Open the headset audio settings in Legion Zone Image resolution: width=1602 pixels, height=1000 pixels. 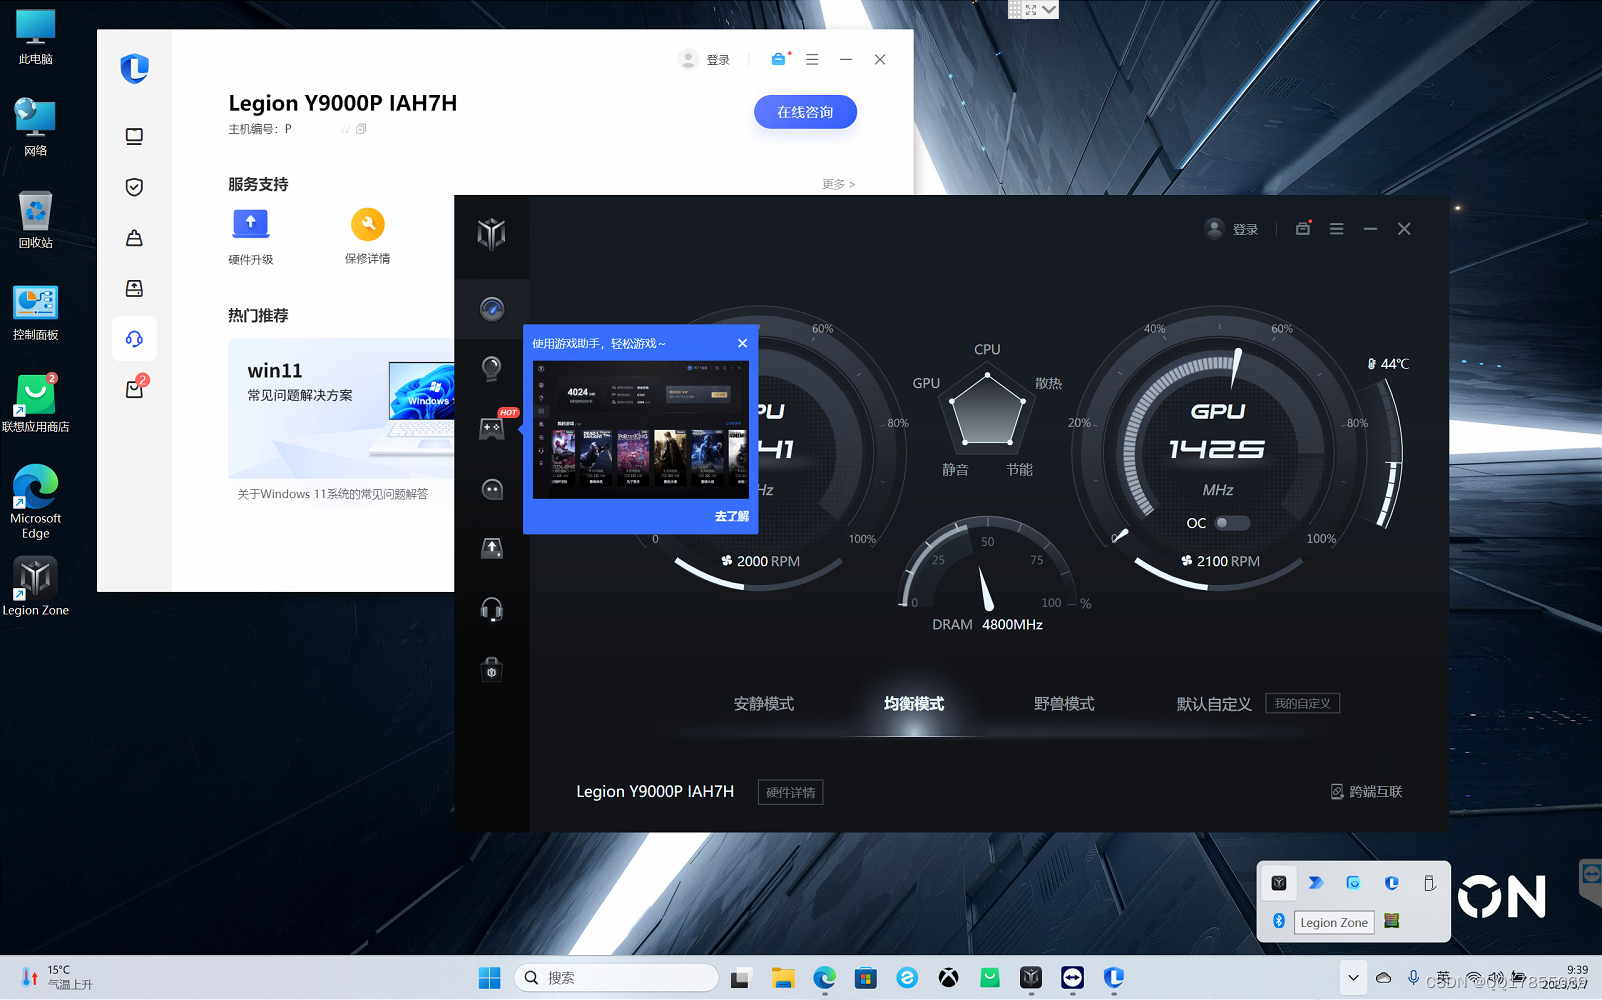[491, 609]
